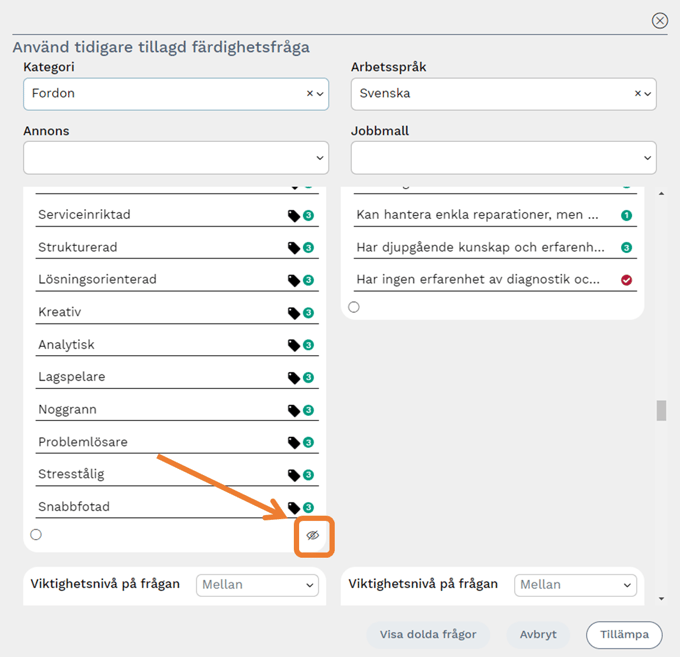This screenshot has width=680, height=657.
Task: Click the tag icon beside Kreativ
Action: [x=294, y=313]
